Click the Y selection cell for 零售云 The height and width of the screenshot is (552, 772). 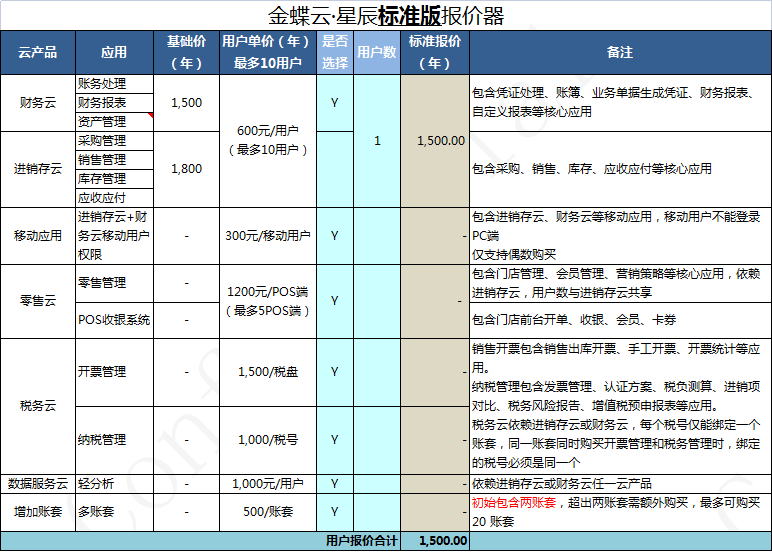335,301
